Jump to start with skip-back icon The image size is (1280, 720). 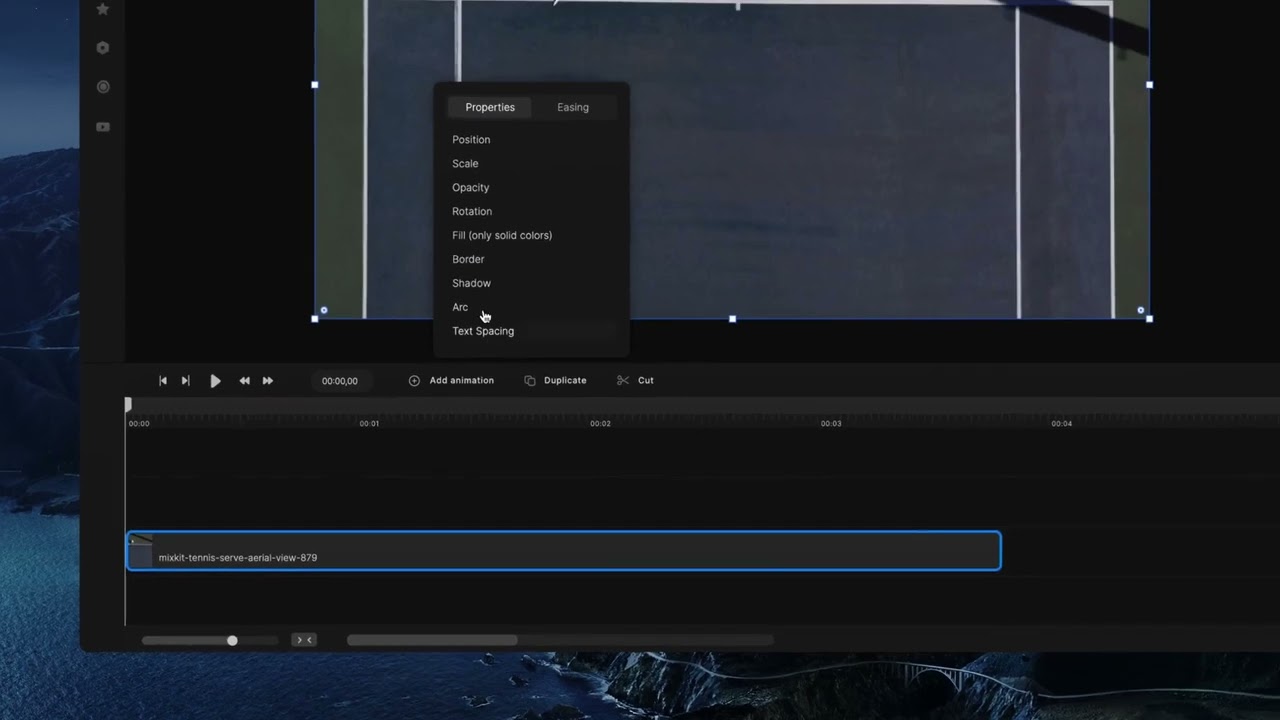[x=163, y=381]
